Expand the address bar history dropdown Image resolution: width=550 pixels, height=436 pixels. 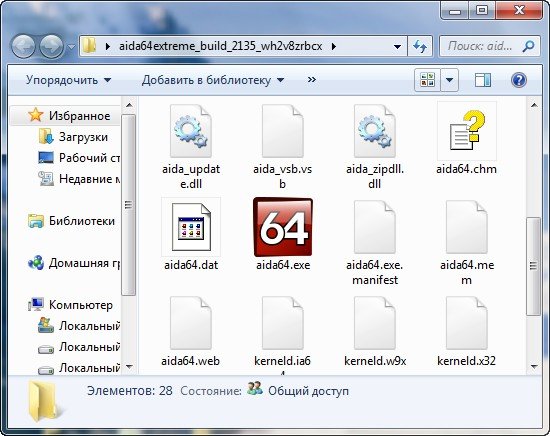(x=397, y=46)
